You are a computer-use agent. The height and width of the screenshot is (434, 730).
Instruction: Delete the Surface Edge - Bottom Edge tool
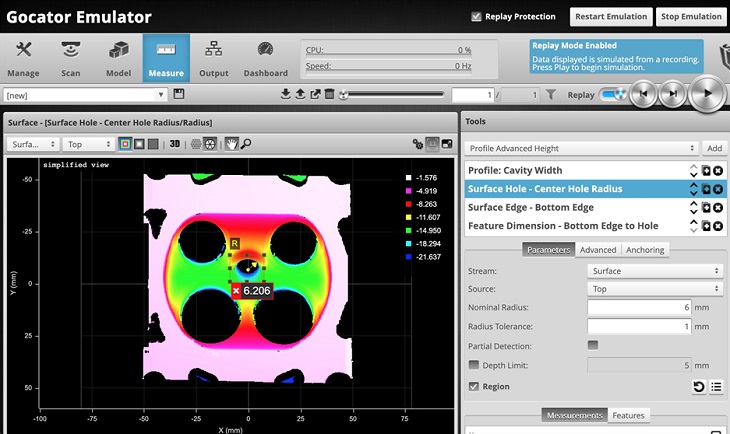point(718,208)
